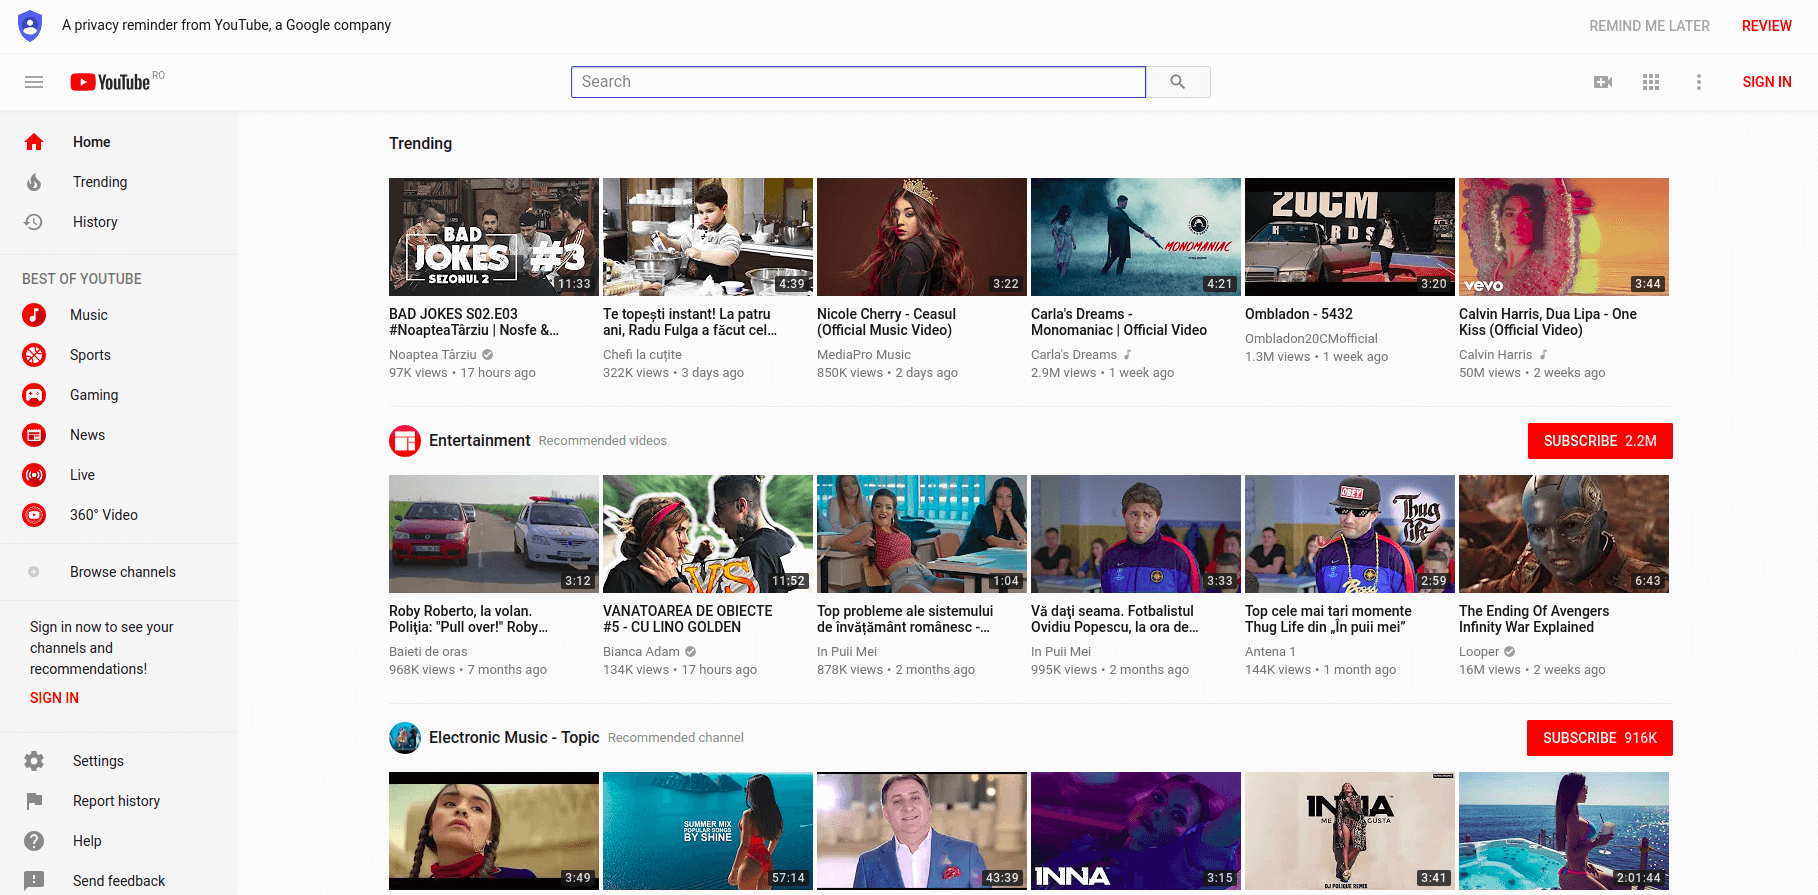The image size is (1818, 895).
Task: Click the sidebar SIGN IN link
Action: [54, 698]
